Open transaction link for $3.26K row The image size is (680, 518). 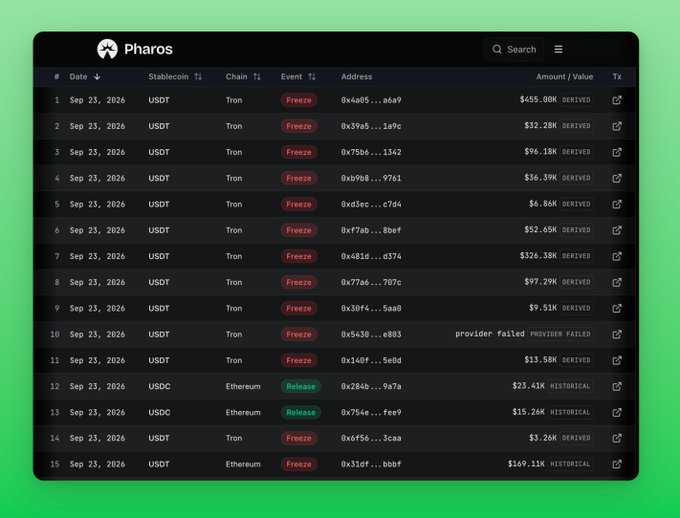(617, 438)
